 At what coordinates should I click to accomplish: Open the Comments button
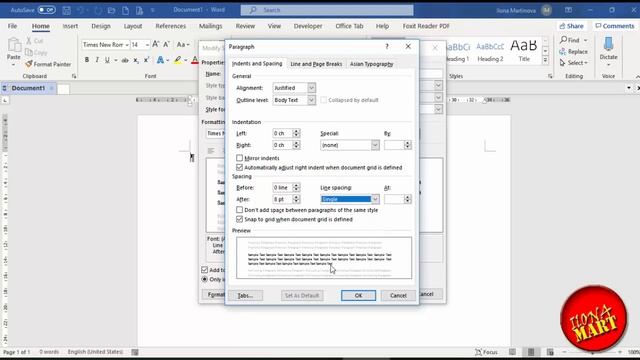[x=614, y=26]
